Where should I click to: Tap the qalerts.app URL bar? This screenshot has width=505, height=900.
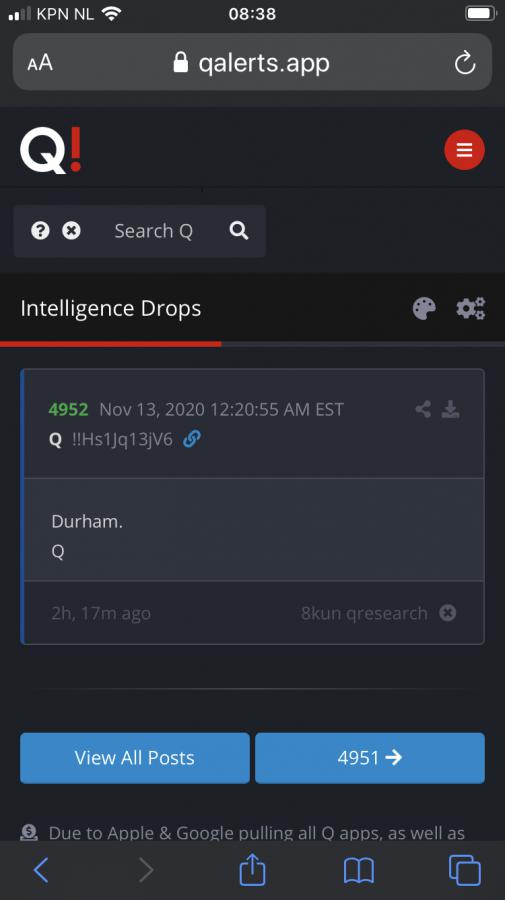click(252, 62)
